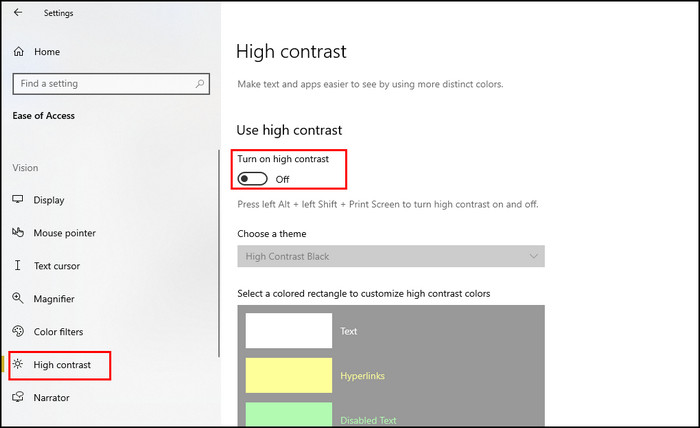Select the Mouse pointer icon
Screen dimensions: 700x428
click(x=18, y=233)
